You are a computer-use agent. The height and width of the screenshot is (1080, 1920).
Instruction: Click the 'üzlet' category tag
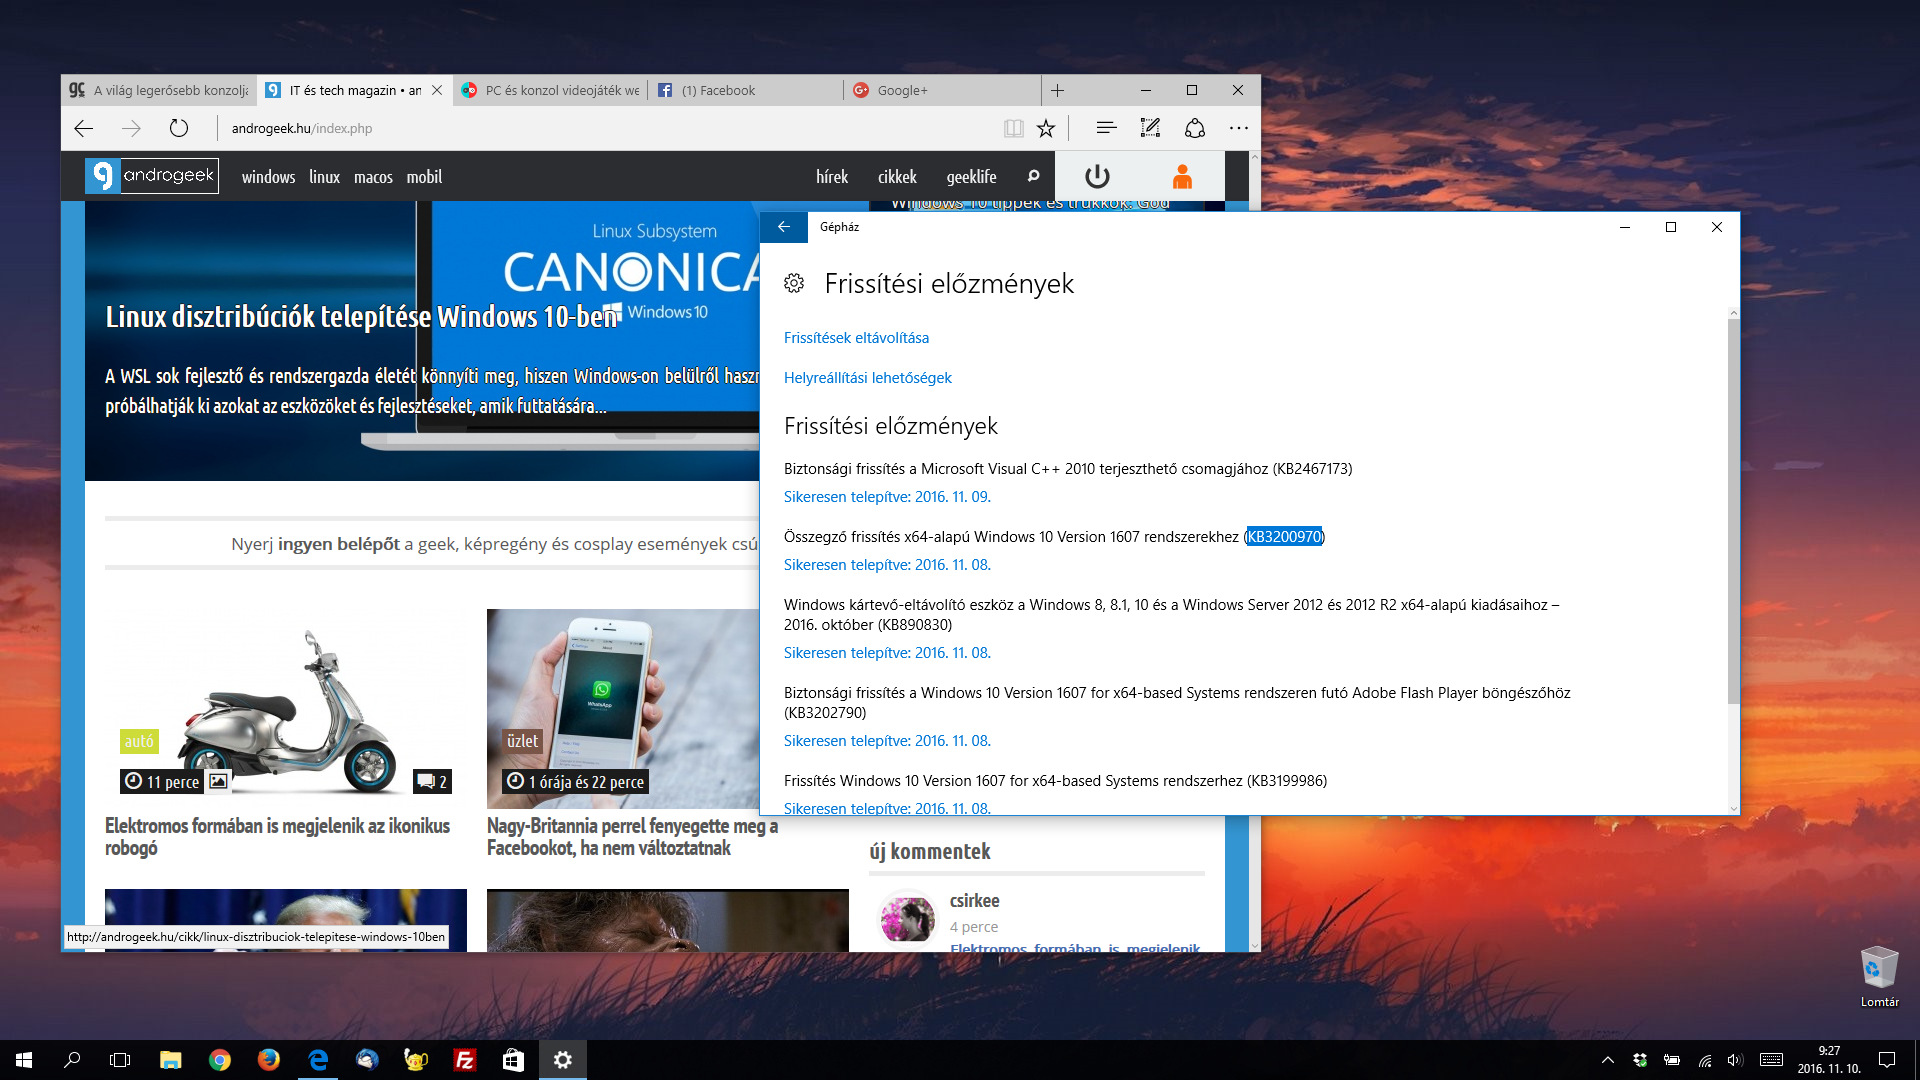tap(522, 741)
